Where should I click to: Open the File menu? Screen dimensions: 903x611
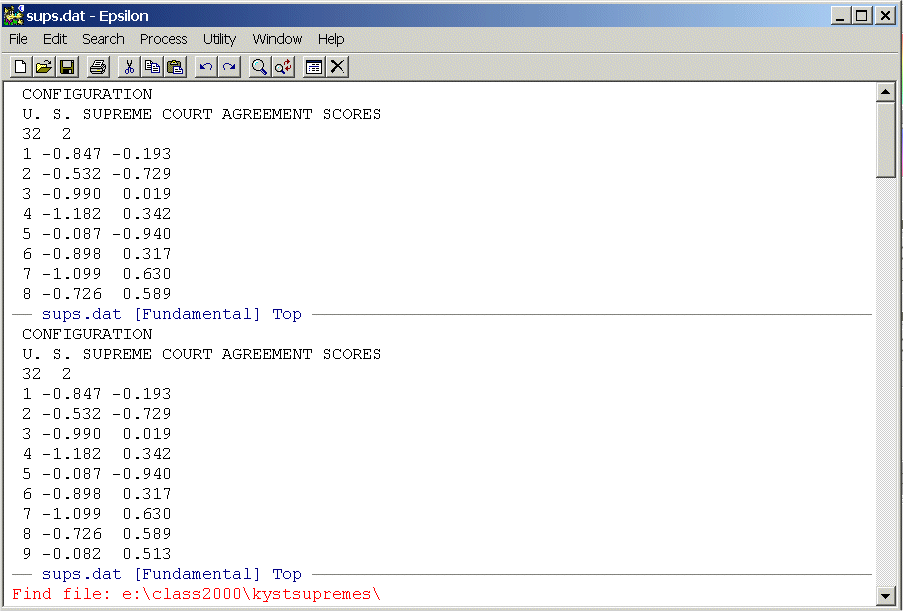(x=18, y=39)
